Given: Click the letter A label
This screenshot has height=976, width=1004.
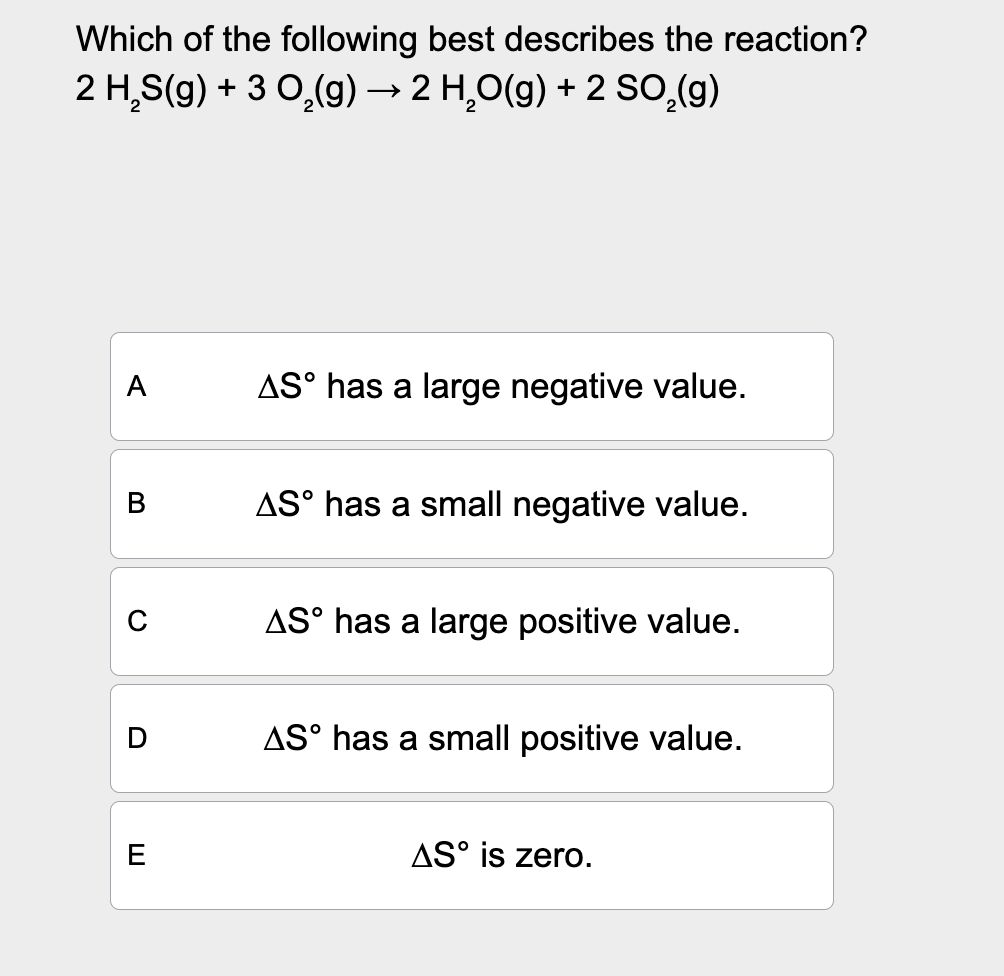Looking at the screenshot, I should 137,386.
